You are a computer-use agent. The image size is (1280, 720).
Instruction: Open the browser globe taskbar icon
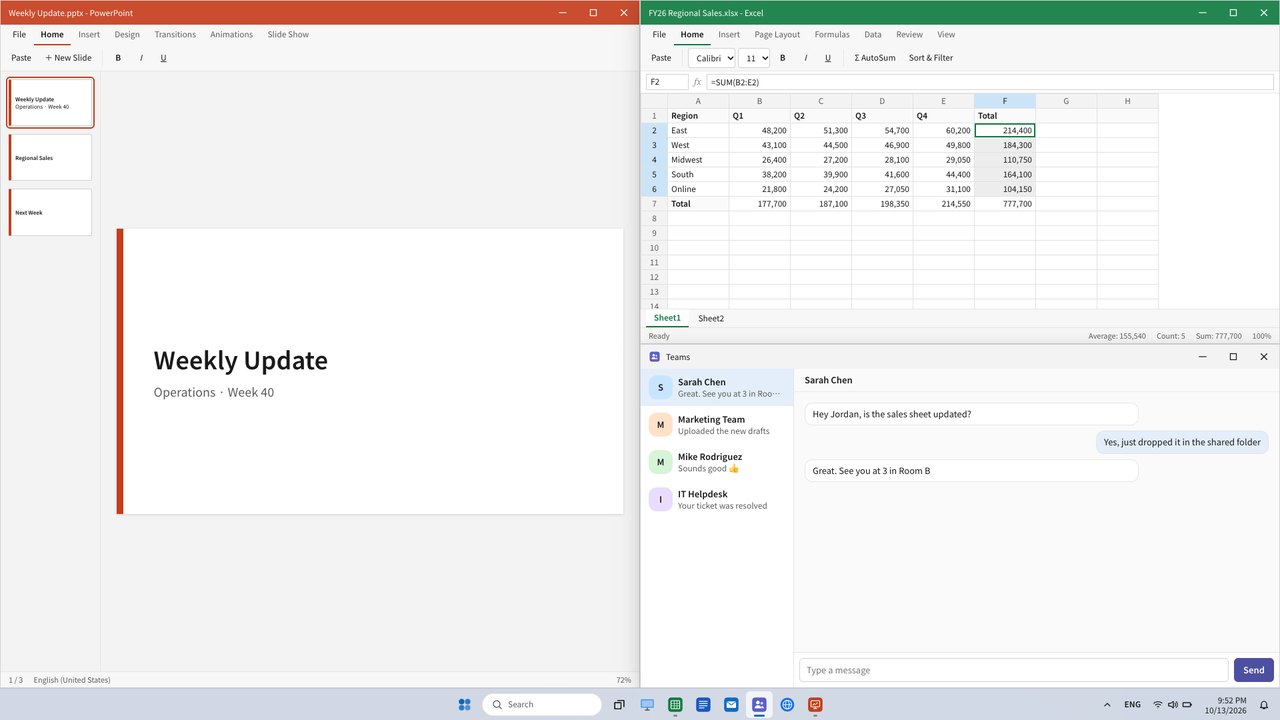[x=787, y=704]
